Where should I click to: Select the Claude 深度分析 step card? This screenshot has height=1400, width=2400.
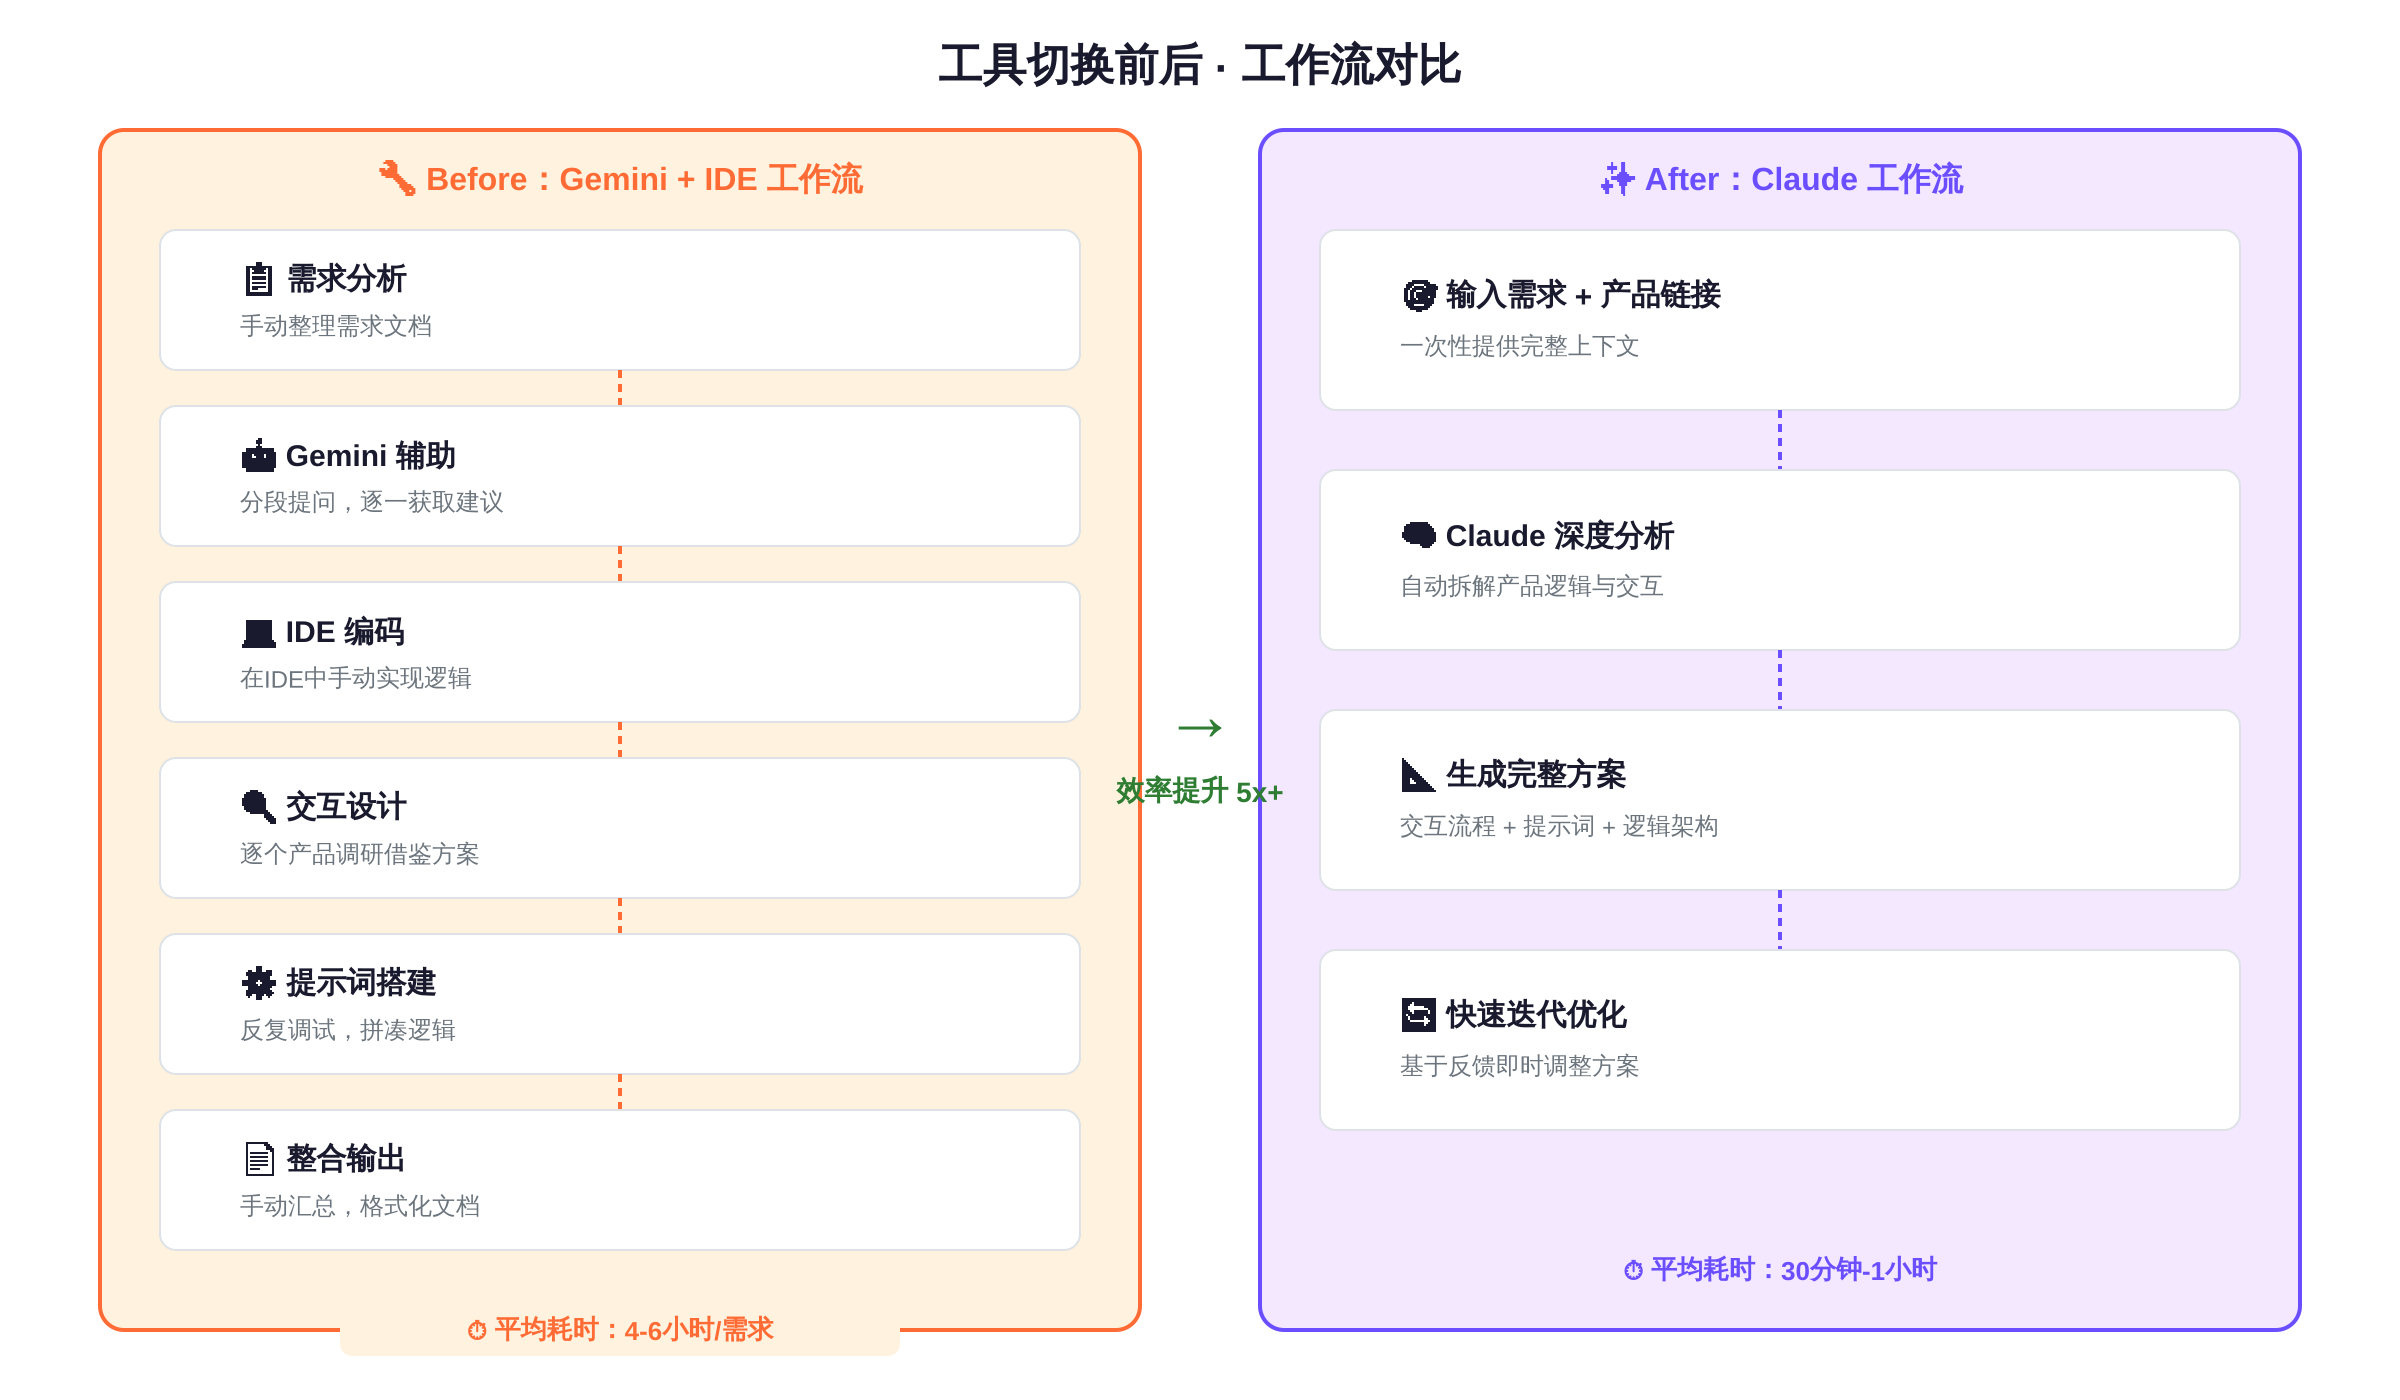(1780, 560)
